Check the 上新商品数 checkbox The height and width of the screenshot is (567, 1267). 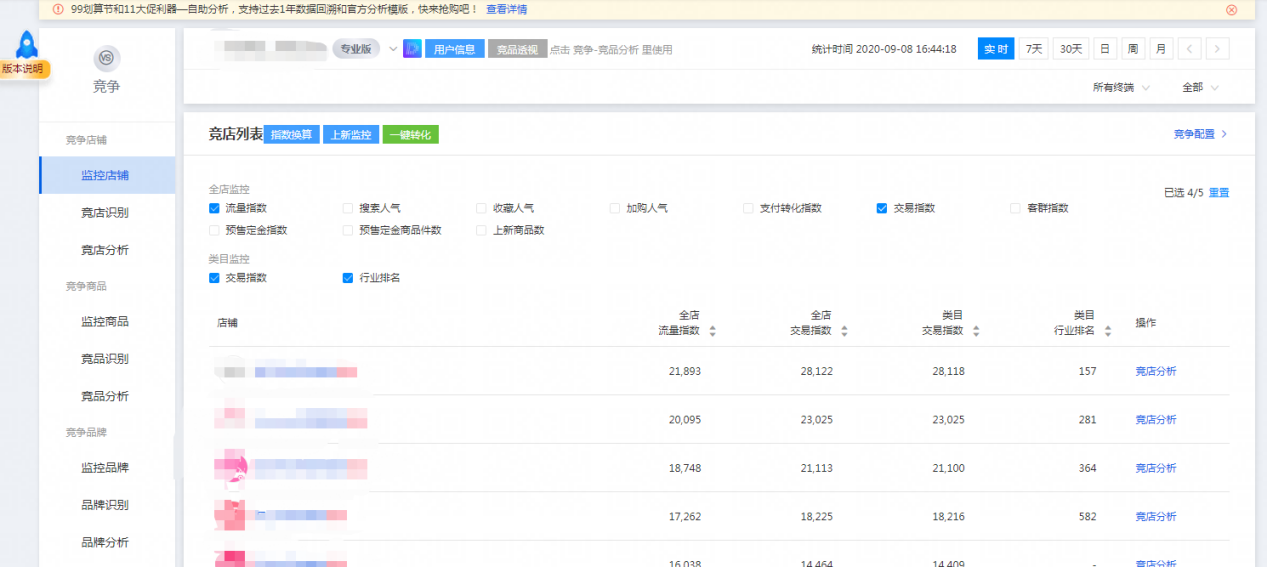482,230
